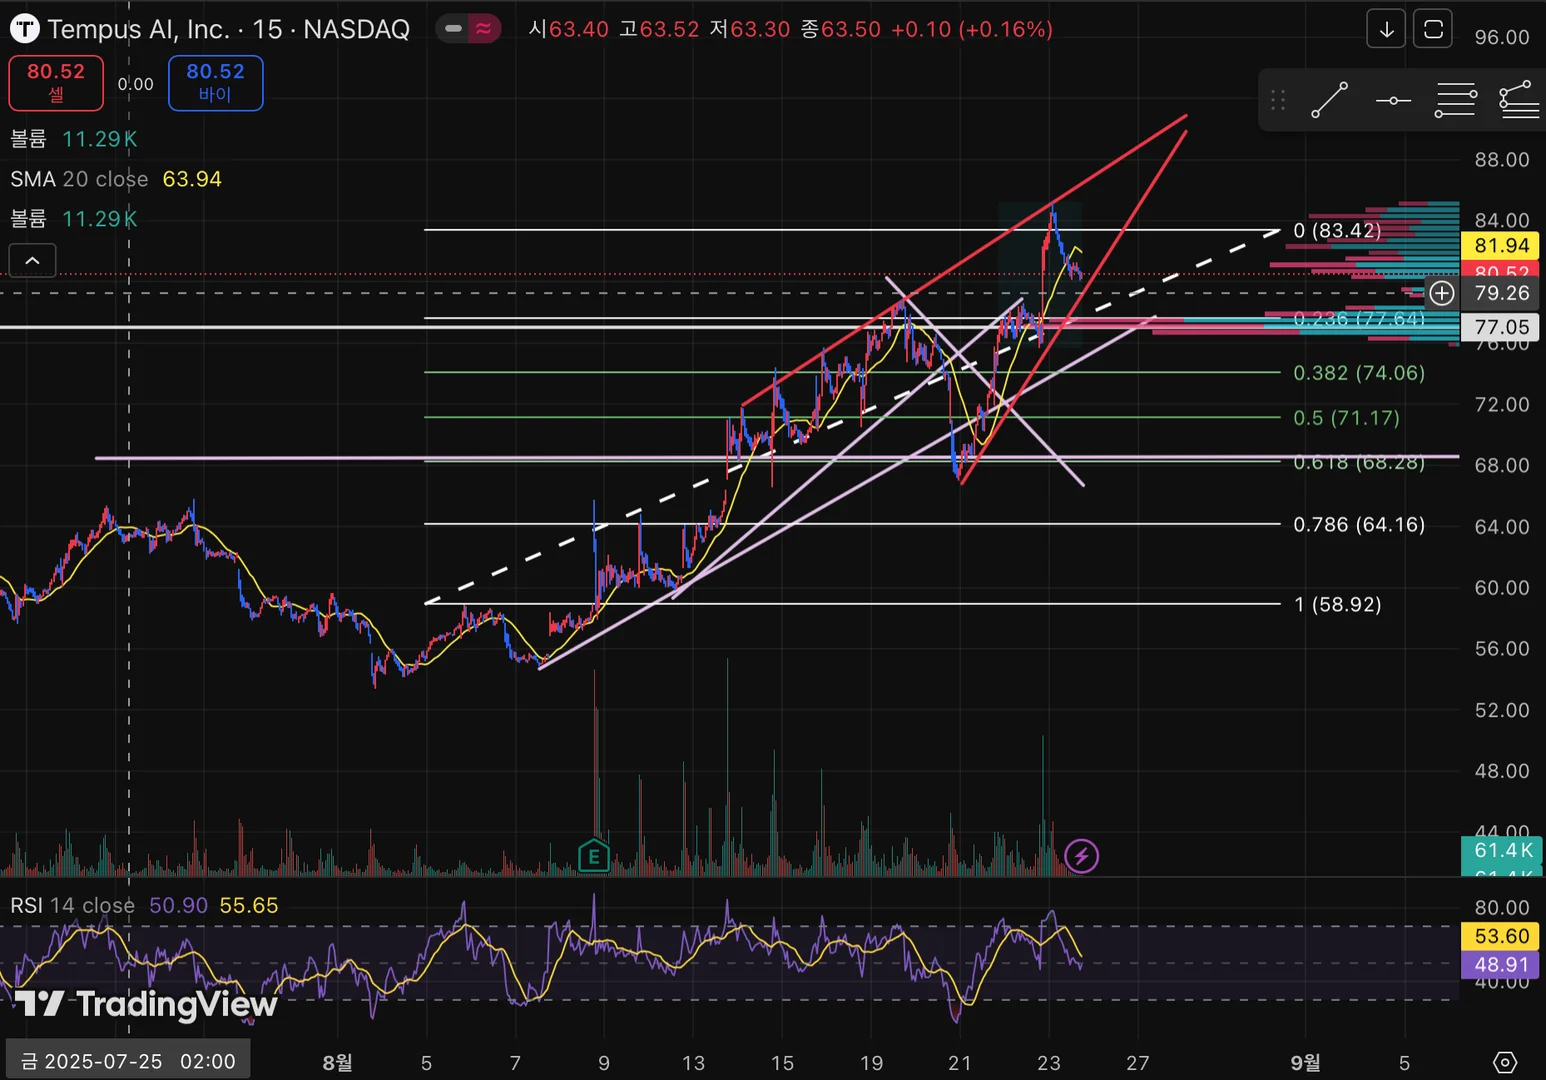This screenshot has height=1080, width=1546.
Task: Click the 79.26 crosshair price label
Action: 1501,293
